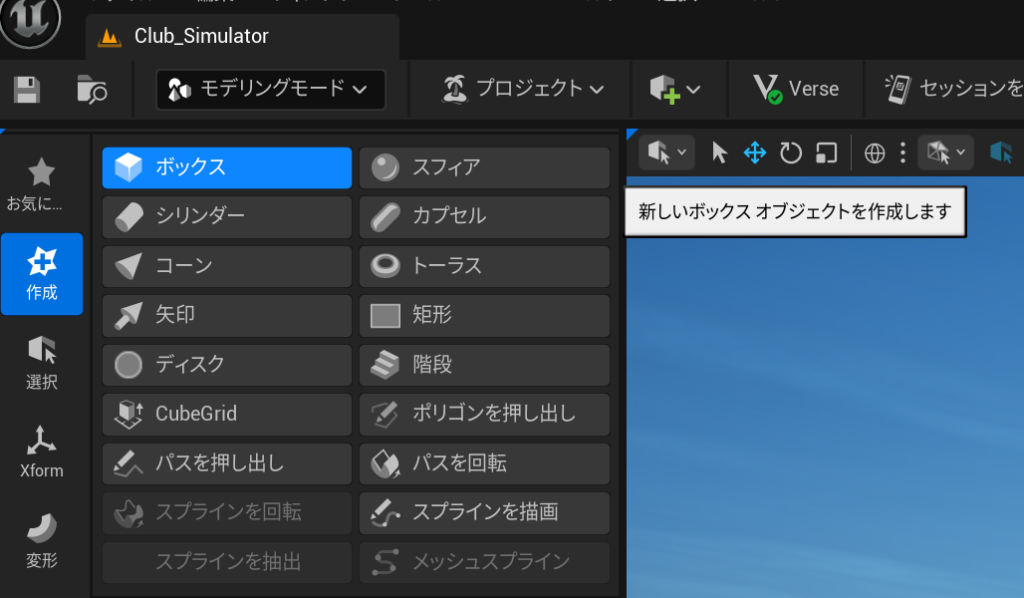The width and height of the screenshot is (1024, 598).
Task: Select the scale gizmo tool
Action: point(826,153)
